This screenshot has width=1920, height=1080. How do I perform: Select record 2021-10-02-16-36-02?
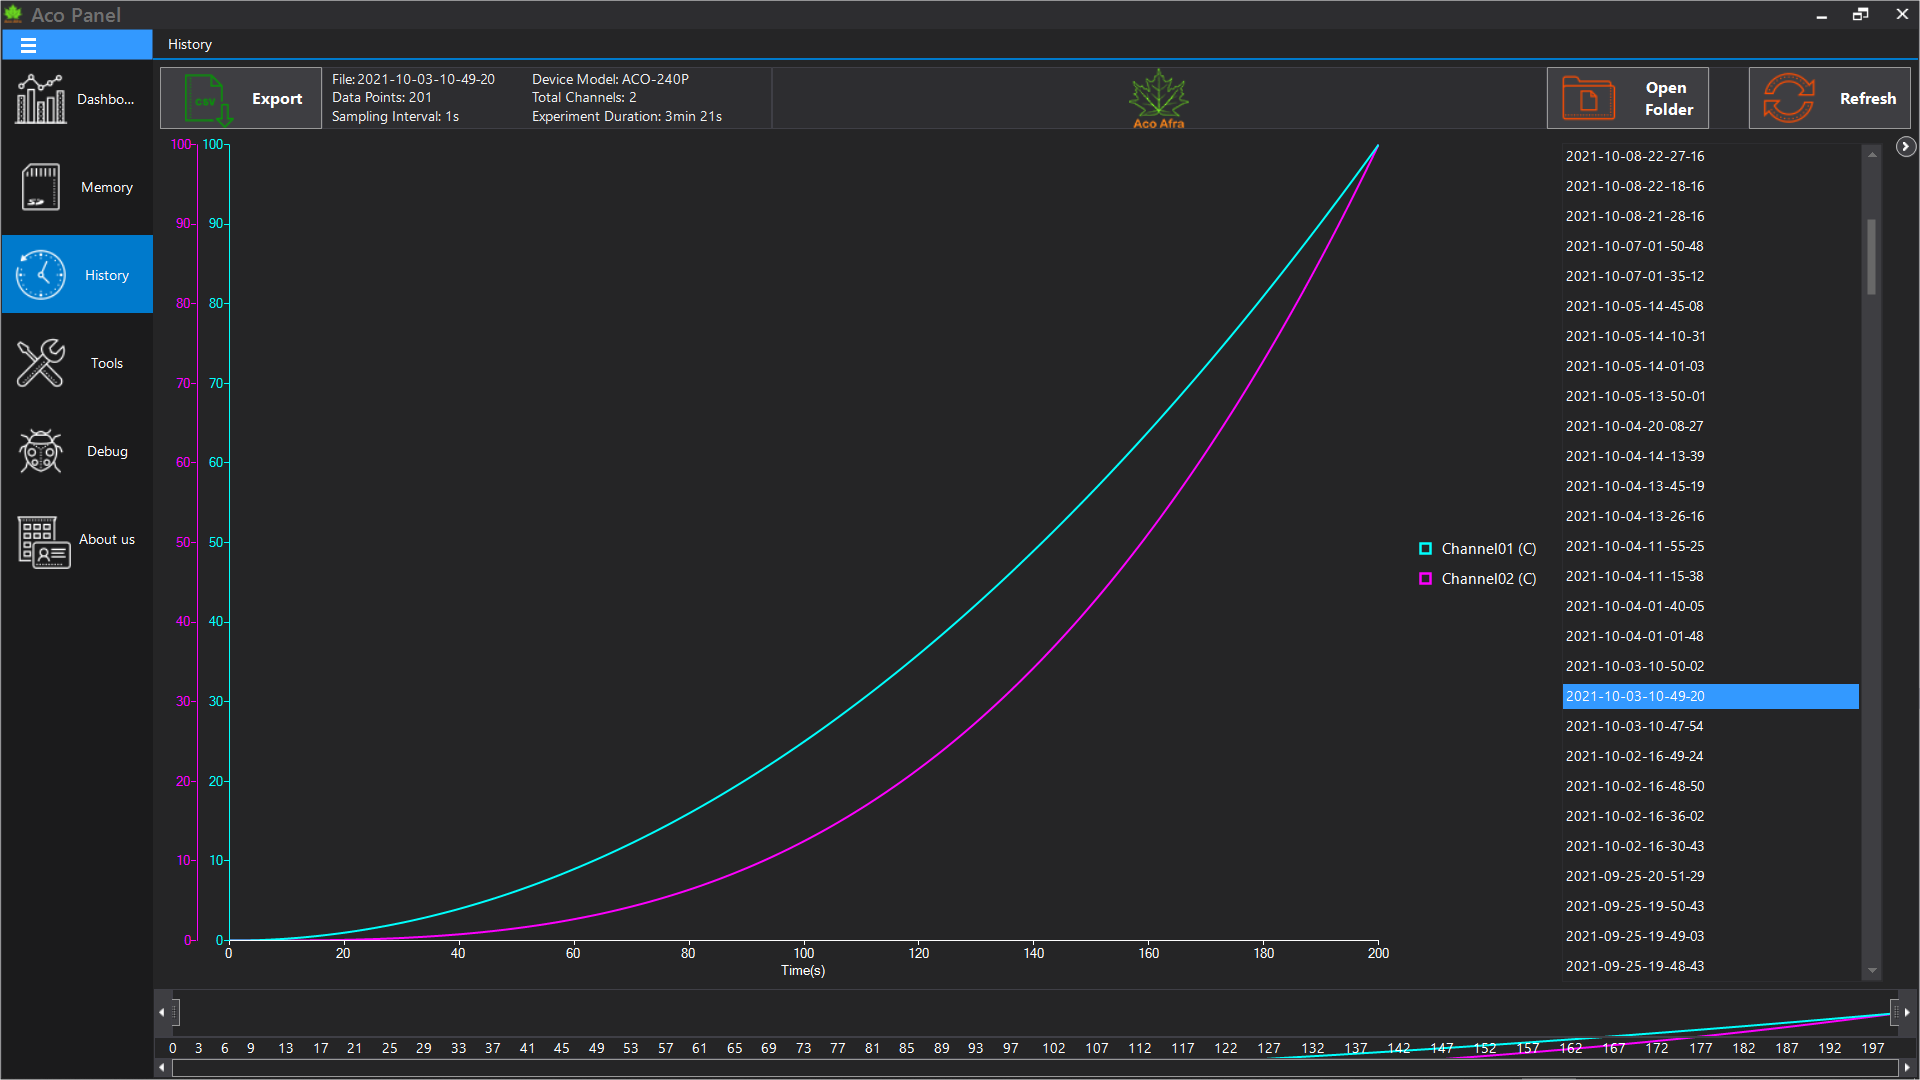(x=1710, y=816)
